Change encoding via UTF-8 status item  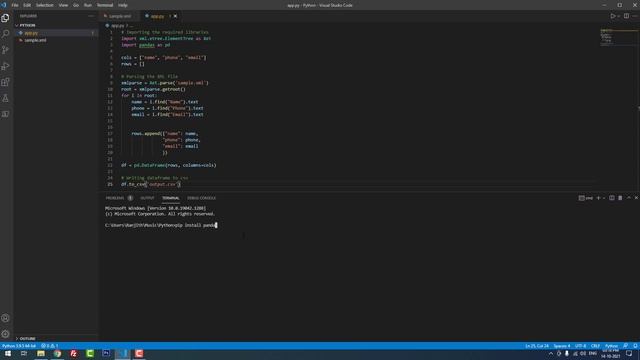click(580, 346)
